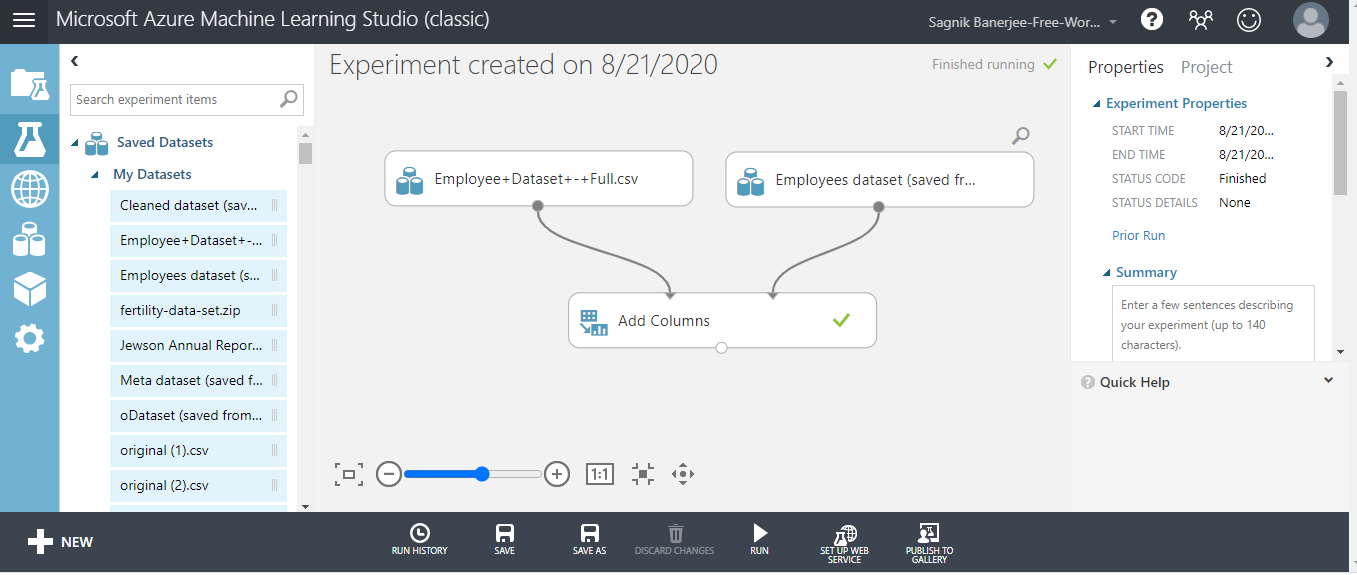Click the feedback smiley face icon

tap(1249, 20)
